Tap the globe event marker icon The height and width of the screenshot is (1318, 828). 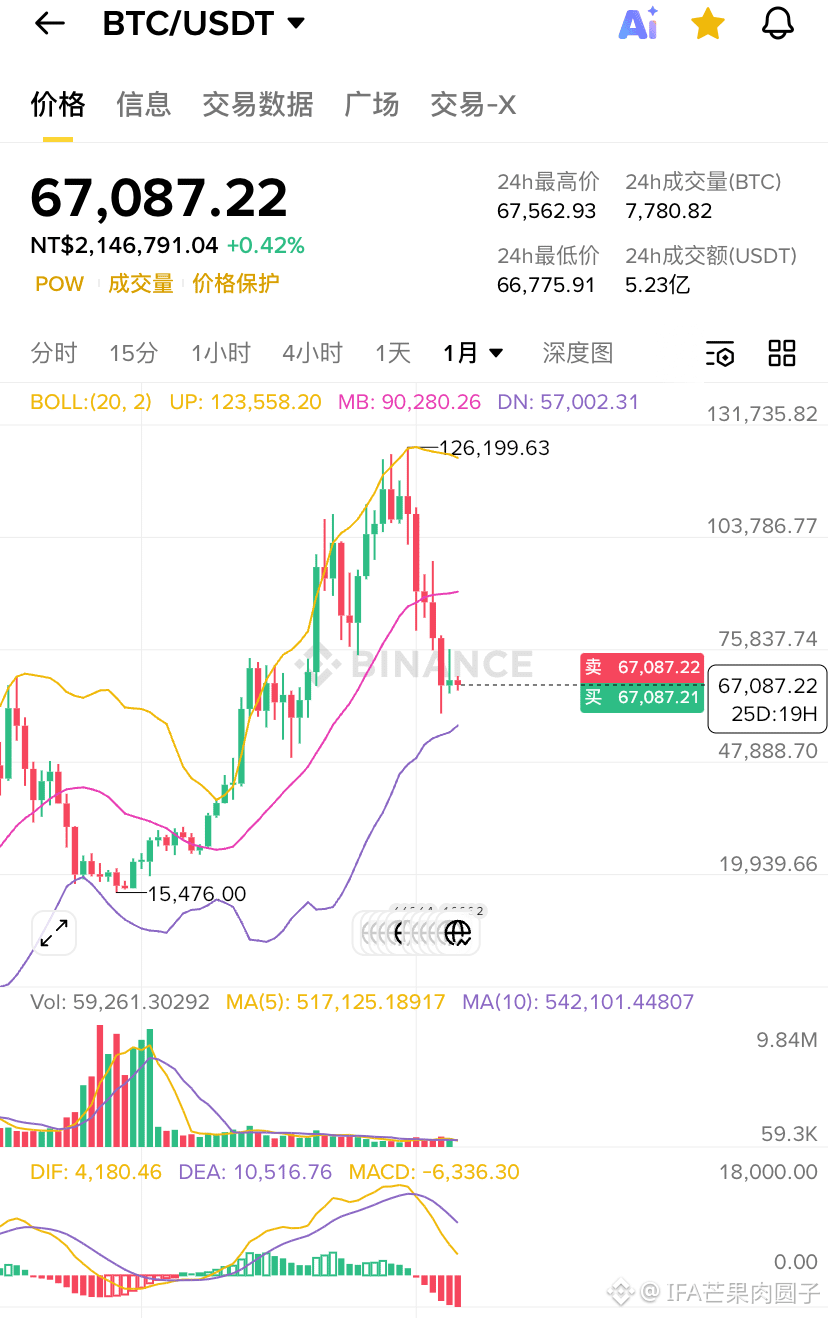(x=458, y=933)
